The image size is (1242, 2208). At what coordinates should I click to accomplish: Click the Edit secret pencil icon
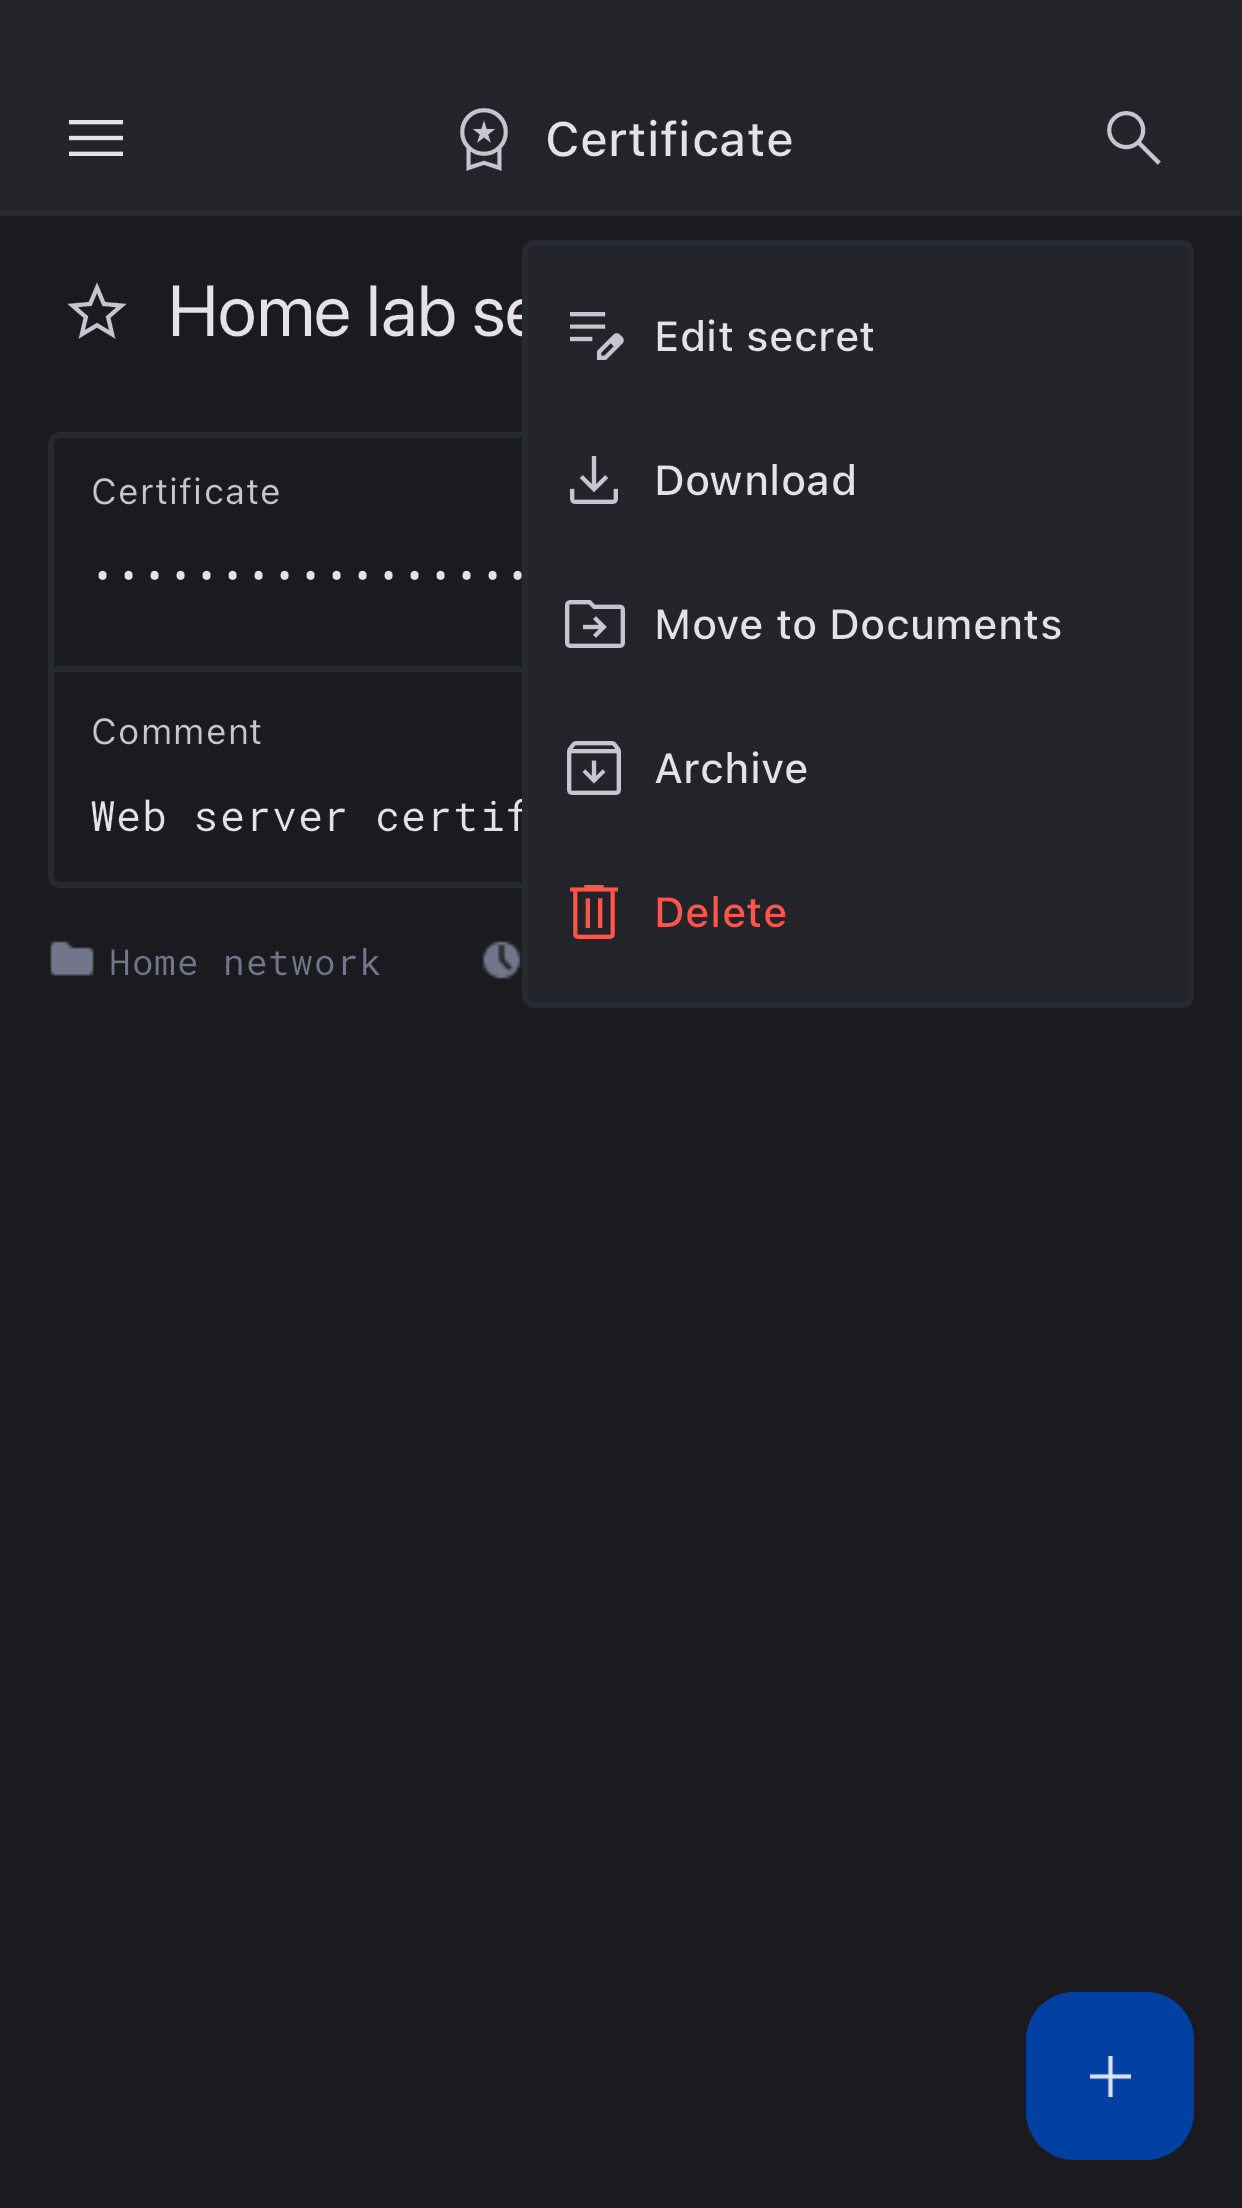tap(595, 336)
